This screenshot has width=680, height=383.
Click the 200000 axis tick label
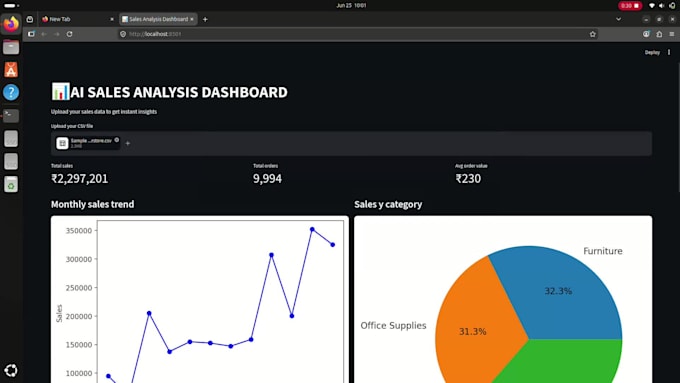pos(79,317)
